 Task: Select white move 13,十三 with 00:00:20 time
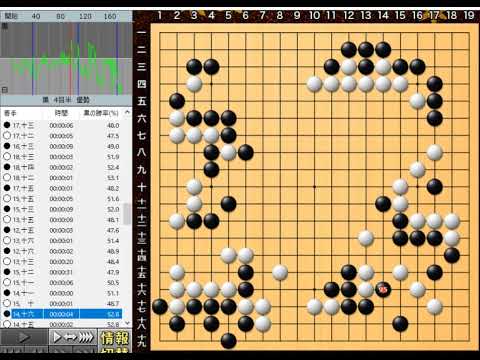(x=62, y=262)
